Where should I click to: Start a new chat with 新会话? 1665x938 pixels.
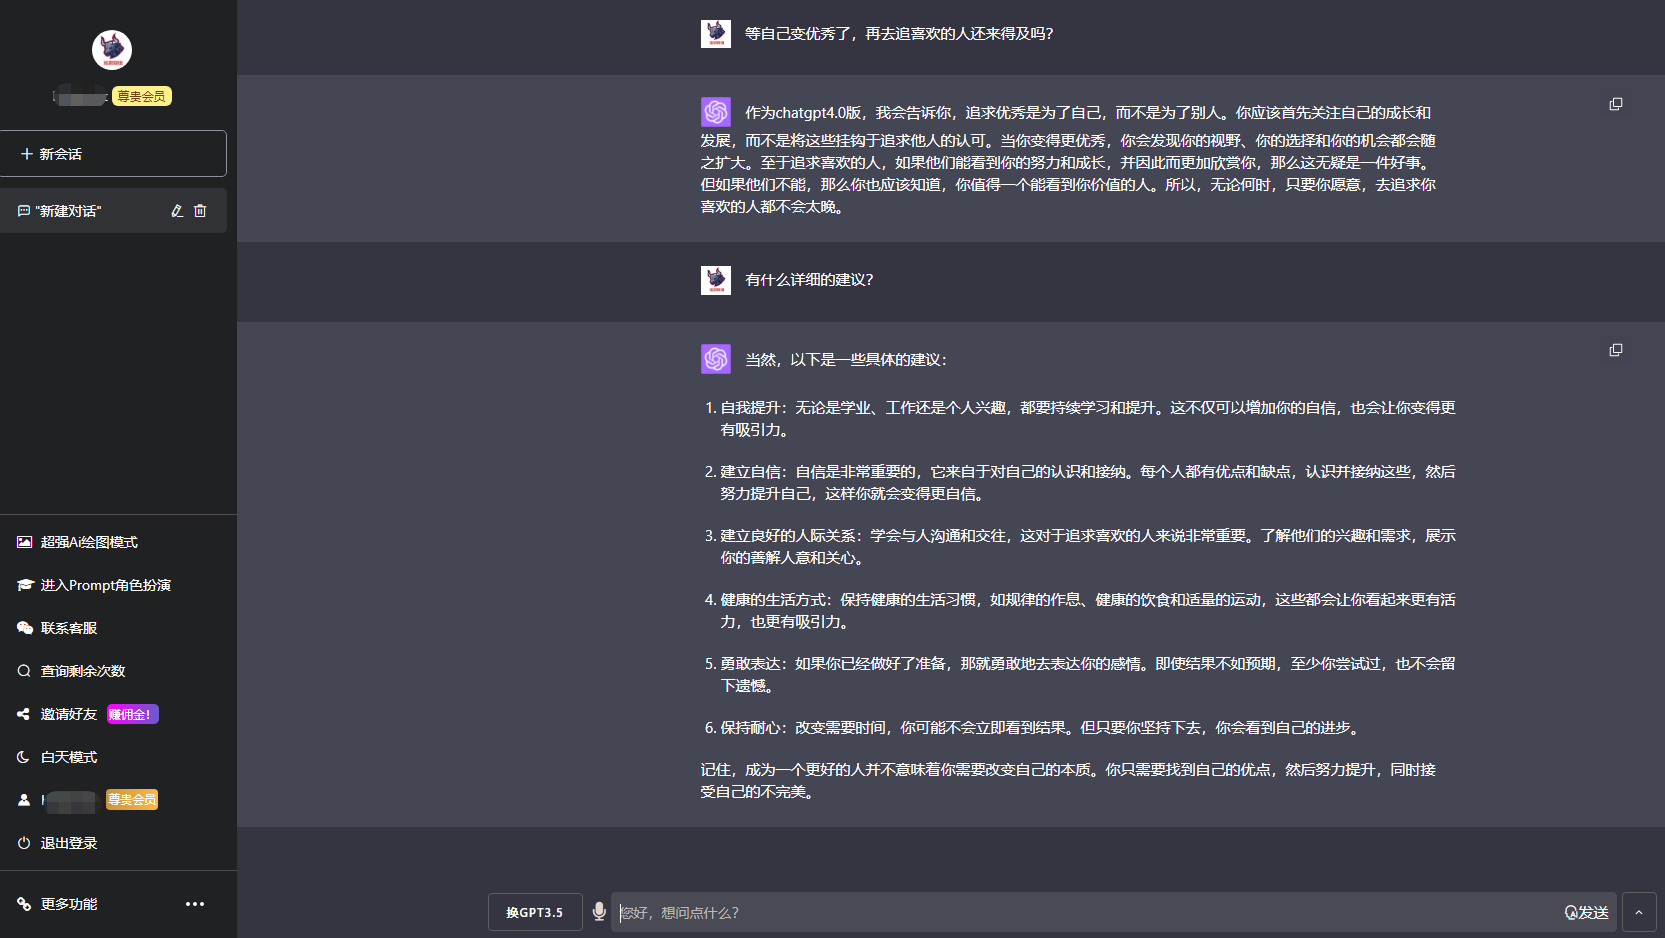tap(113, 154)
